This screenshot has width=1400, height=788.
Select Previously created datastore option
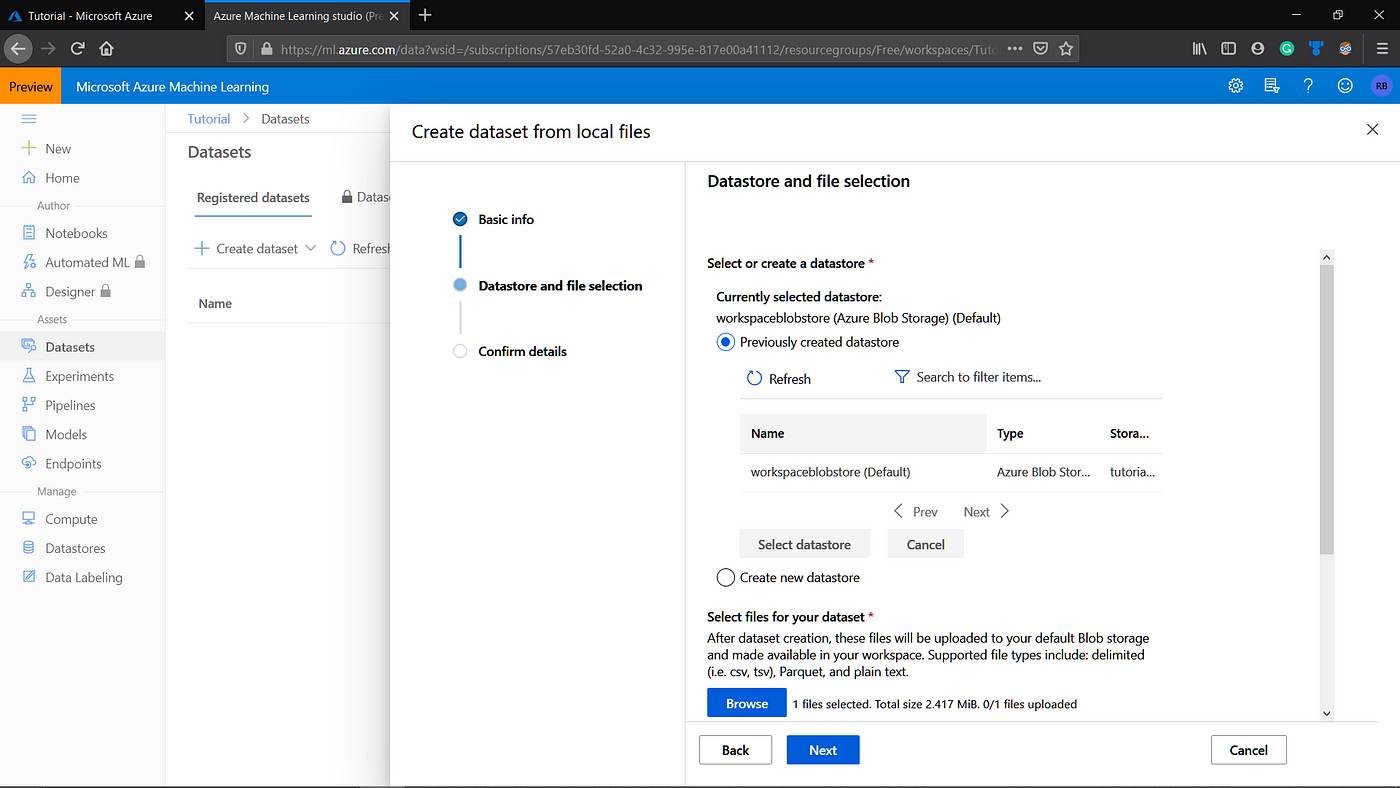point(726,342)
